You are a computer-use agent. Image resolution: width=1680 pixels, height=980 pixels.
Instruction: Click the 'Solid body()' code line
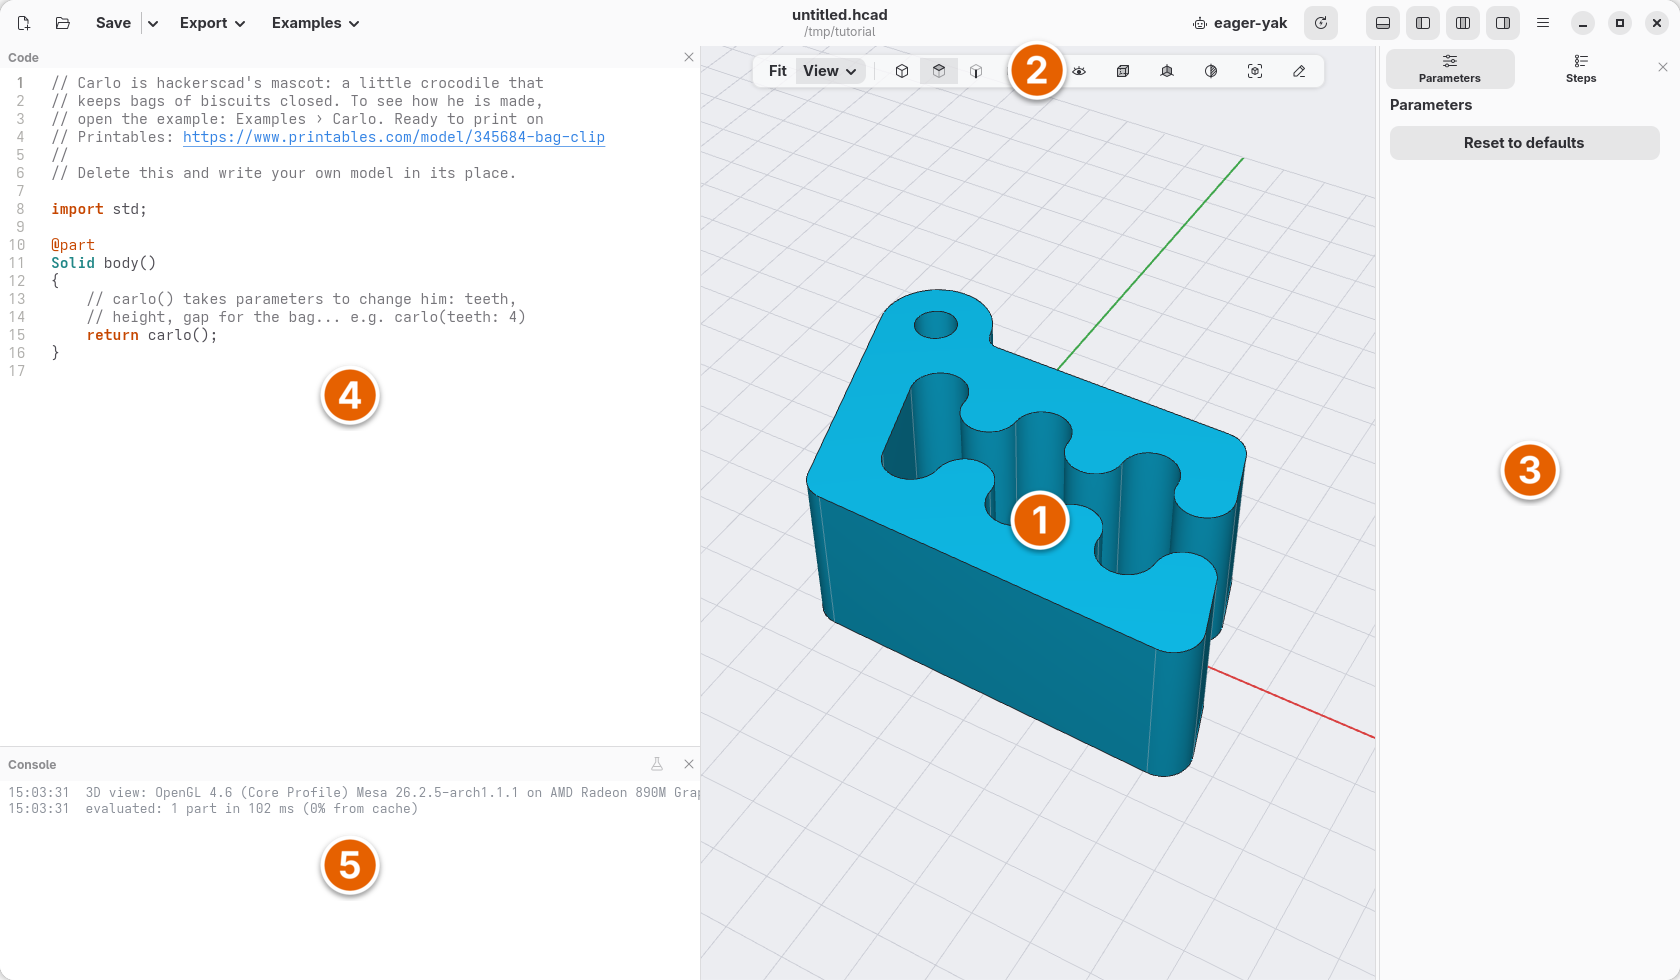tap(104, 263)
